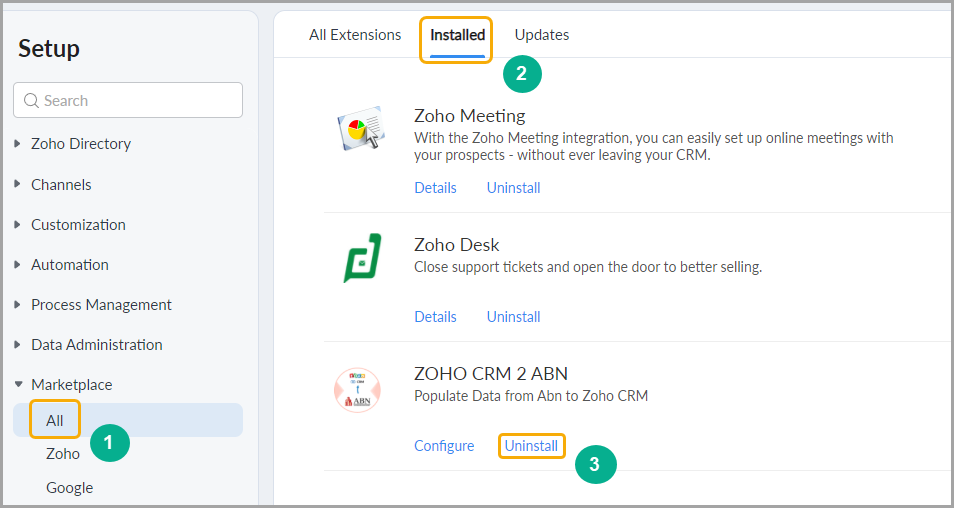Image resolution: width=954 pixels, height=508 pixels.
Task: Switch to the All Extensions tab
Action: (355, 35)
